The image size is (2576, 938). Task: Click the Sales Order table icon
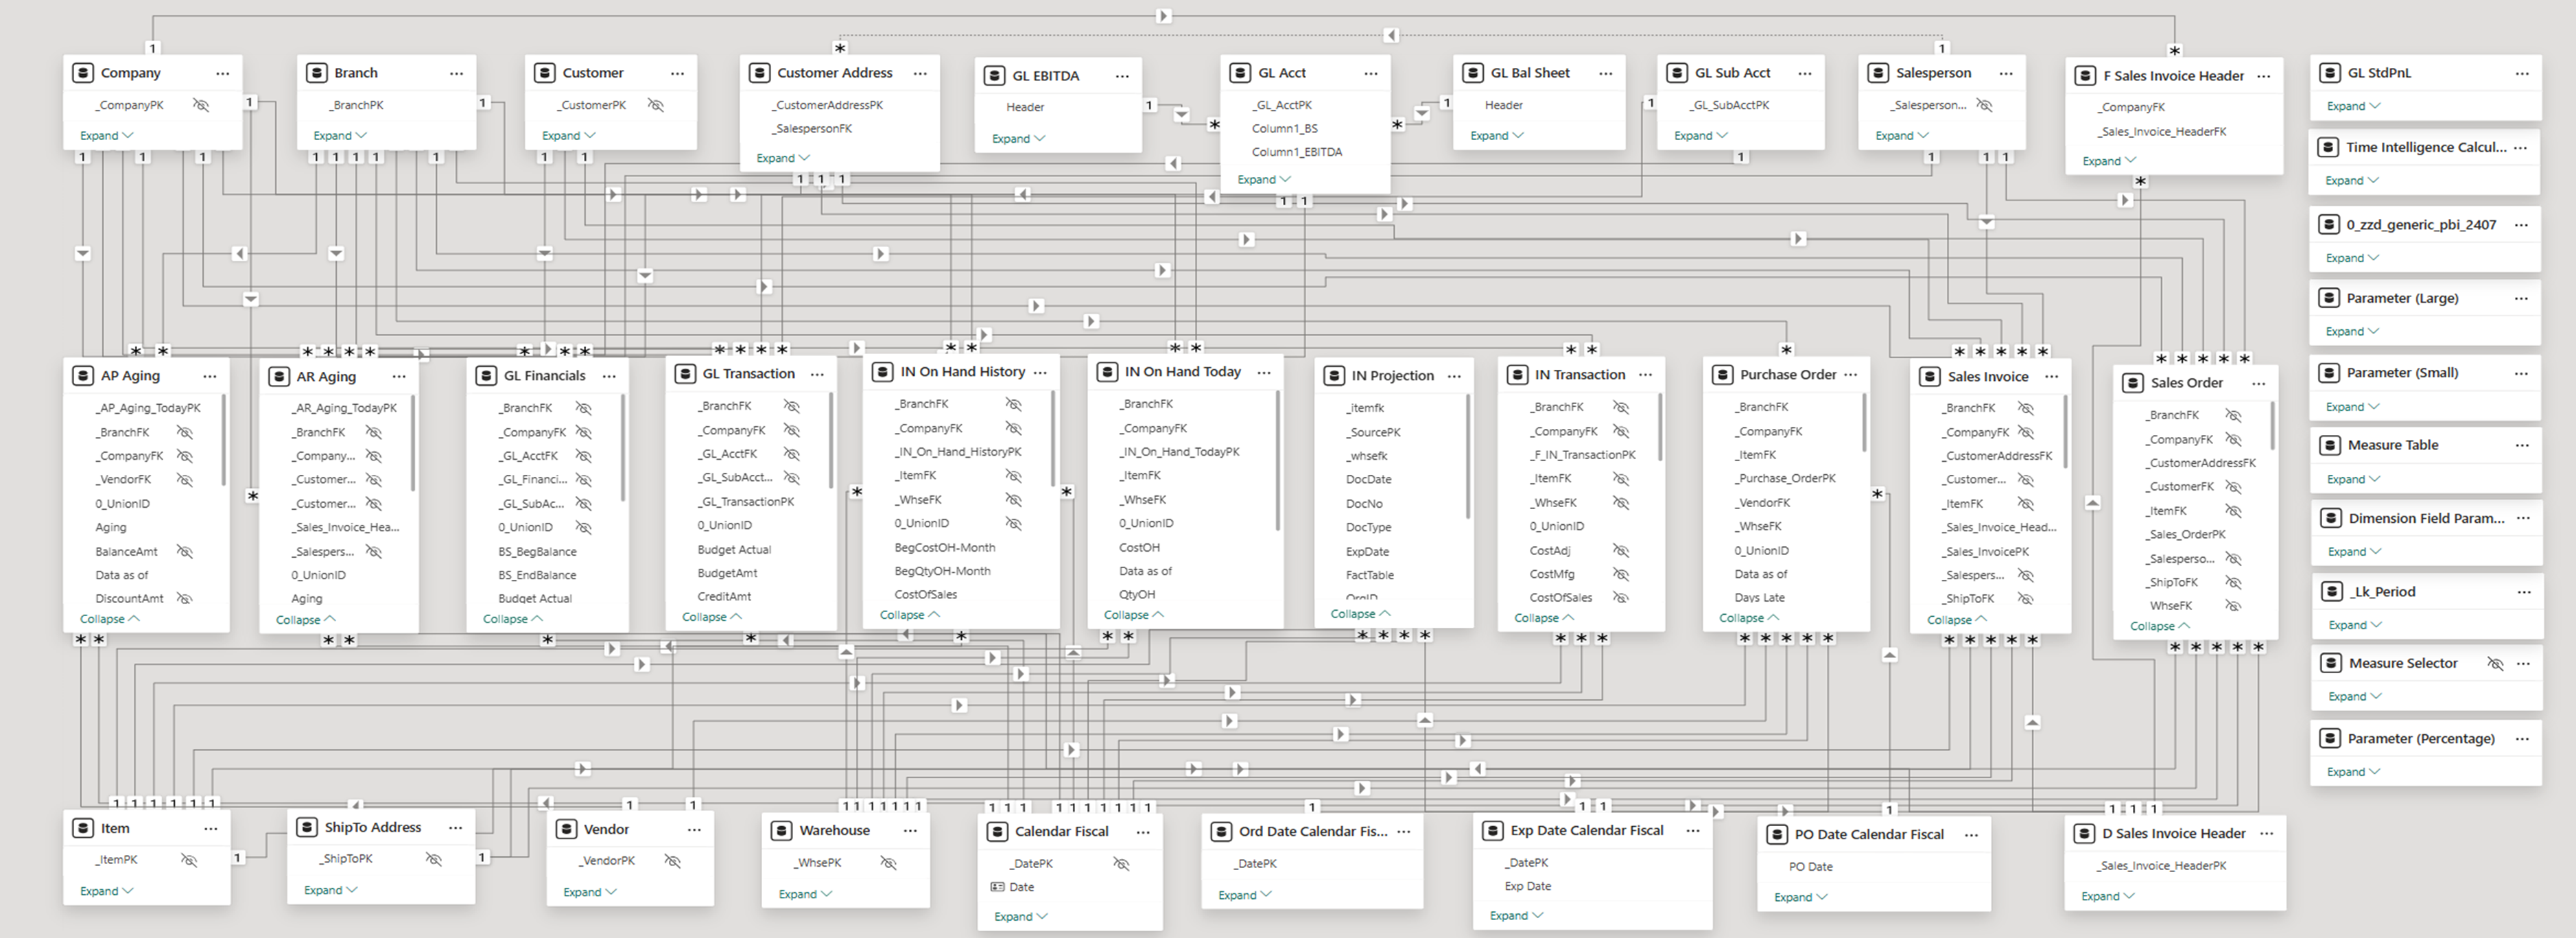click(2133, 383)
